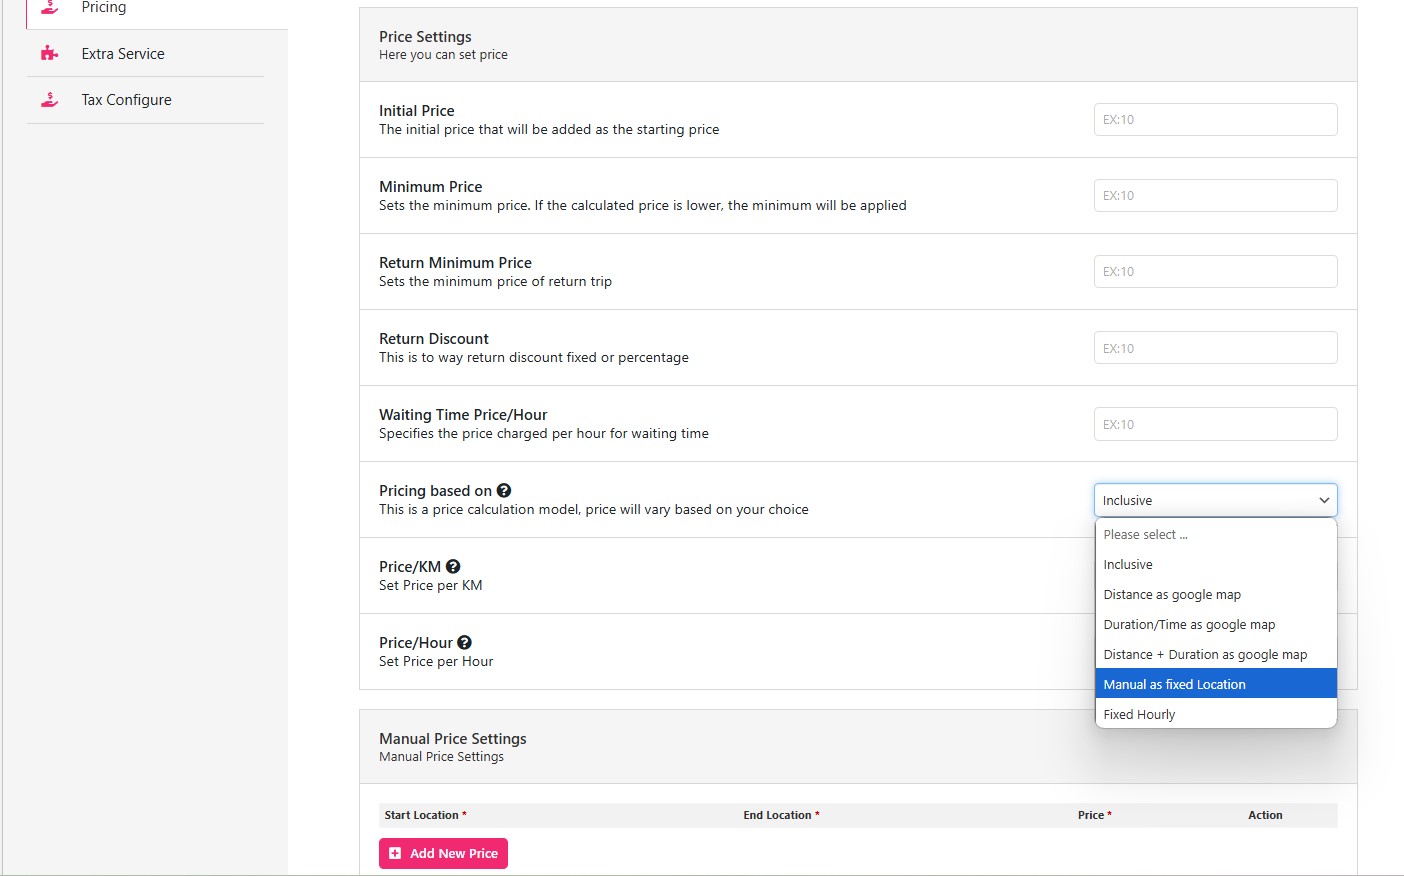Click the 'Price Settings' section heading
The height and width of the screenshot is (876, 1404).
point(425,36)
